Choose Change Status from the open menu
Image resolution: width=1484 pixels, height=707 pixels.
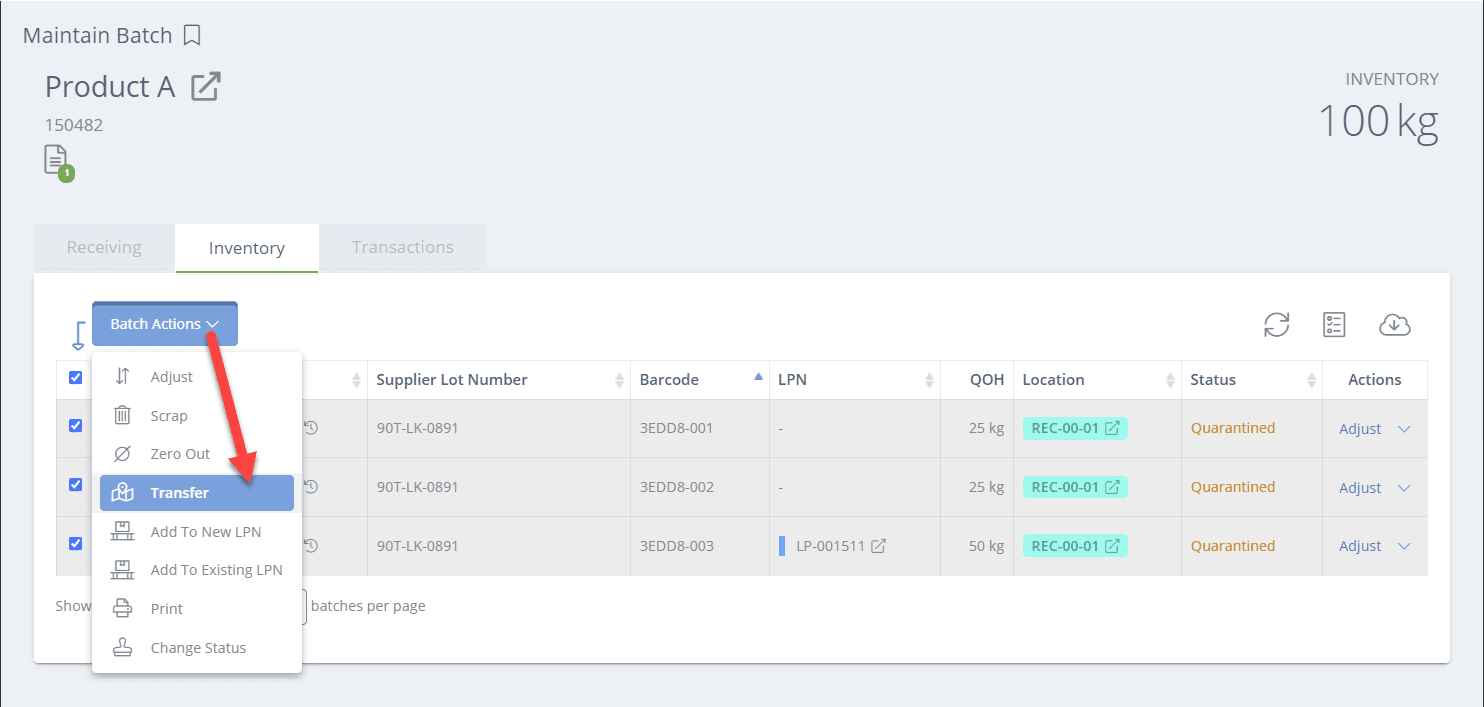point(197,647)
